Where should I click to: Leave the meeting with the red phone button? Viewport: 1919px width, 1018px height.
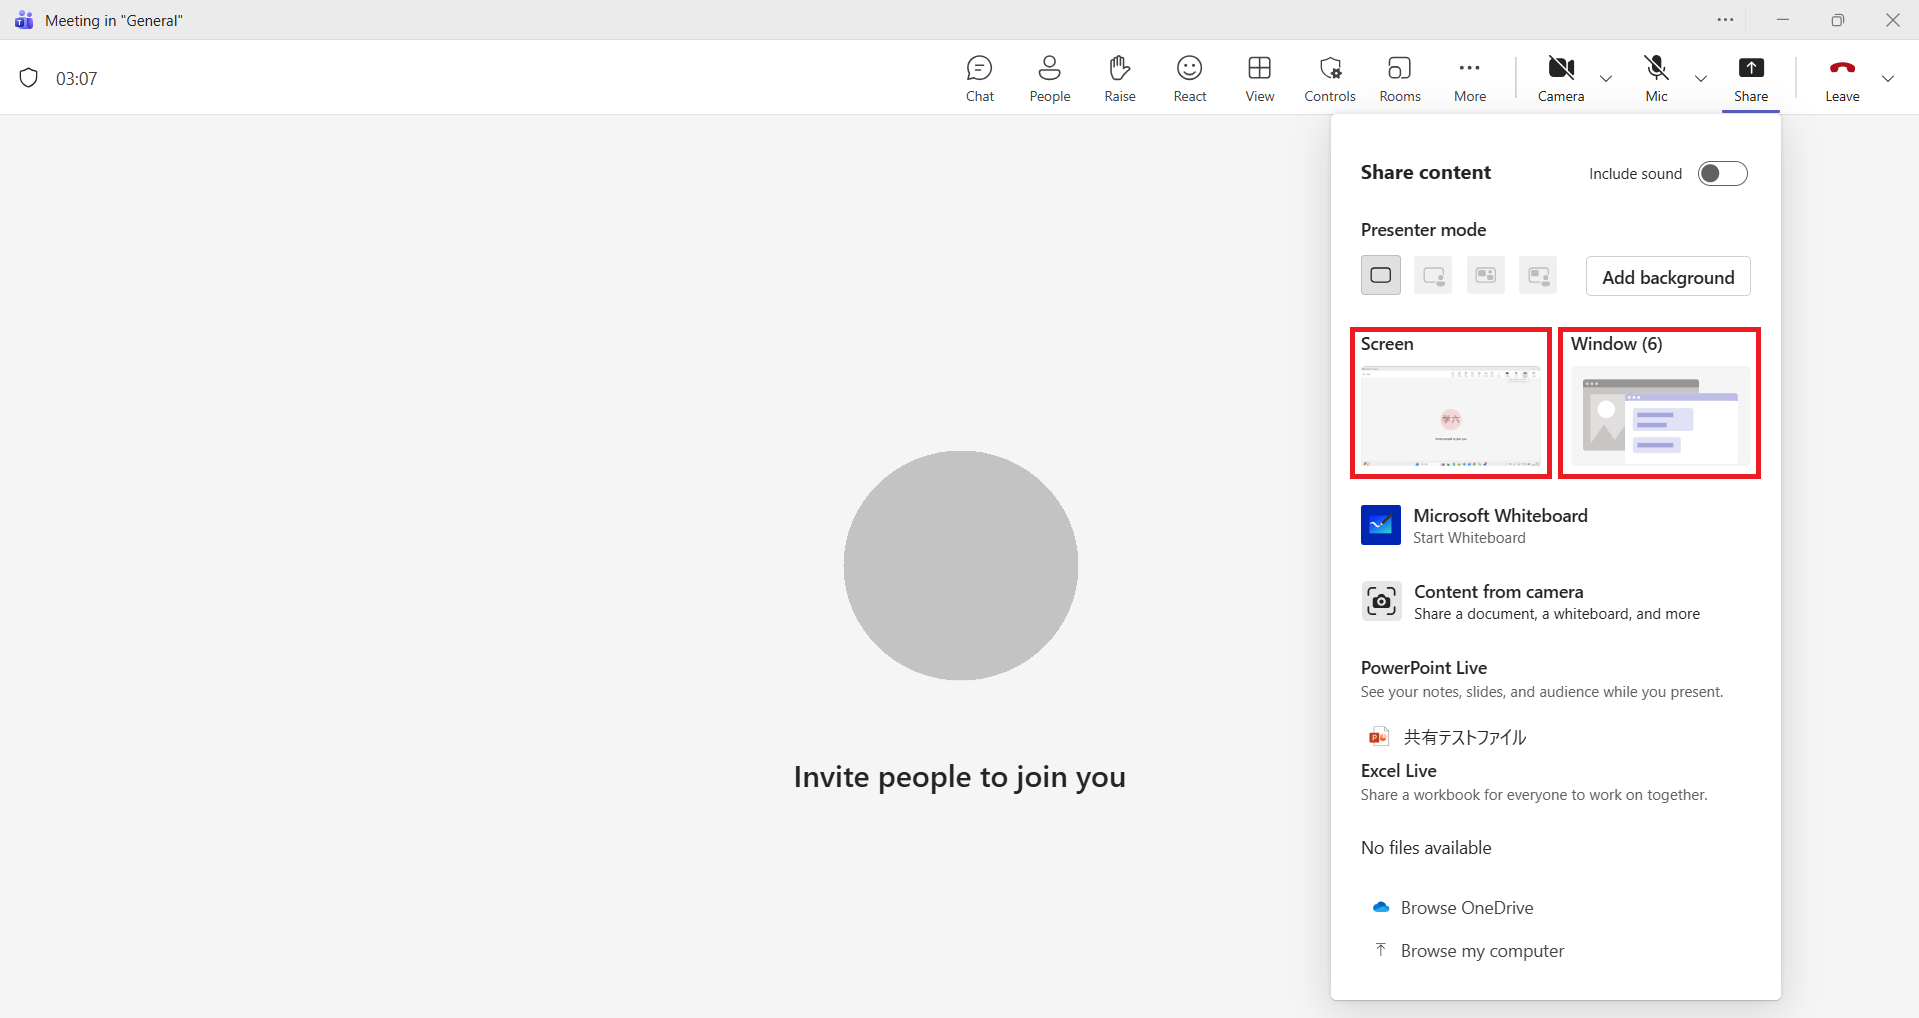(x=1841, y=78)
